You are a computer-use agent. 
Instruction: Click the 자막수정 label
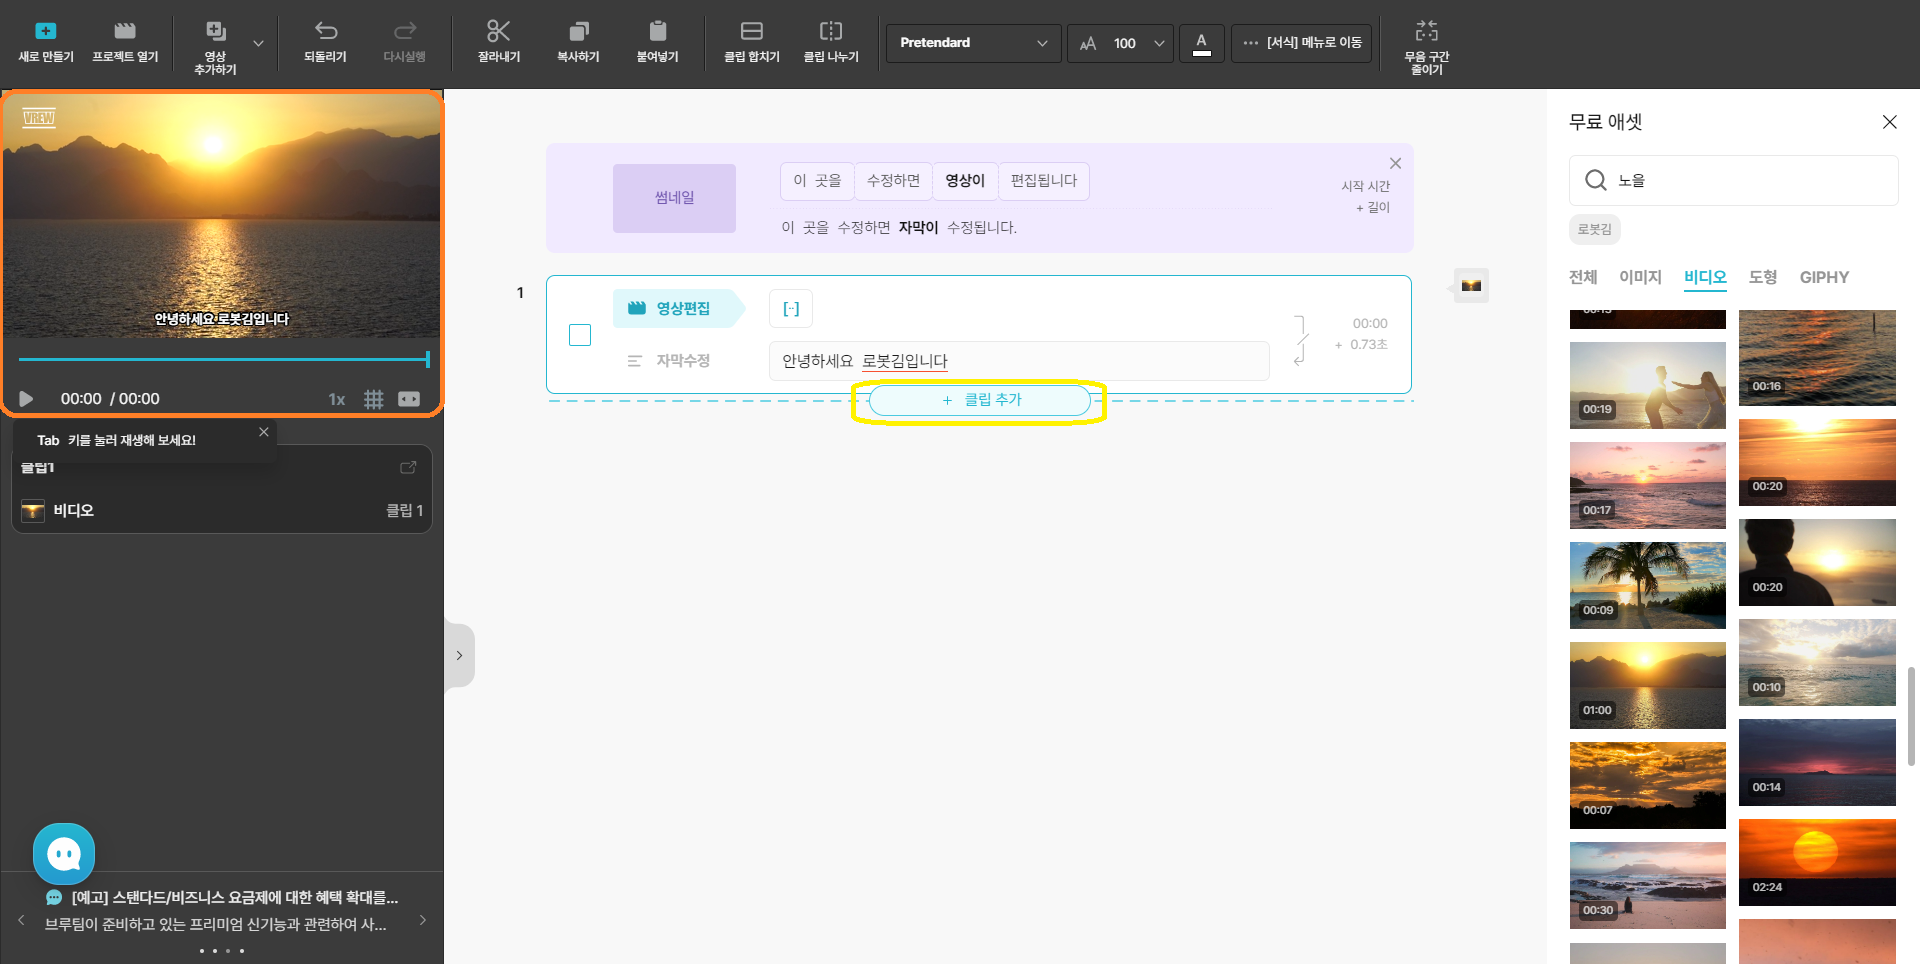coord(683,361)
